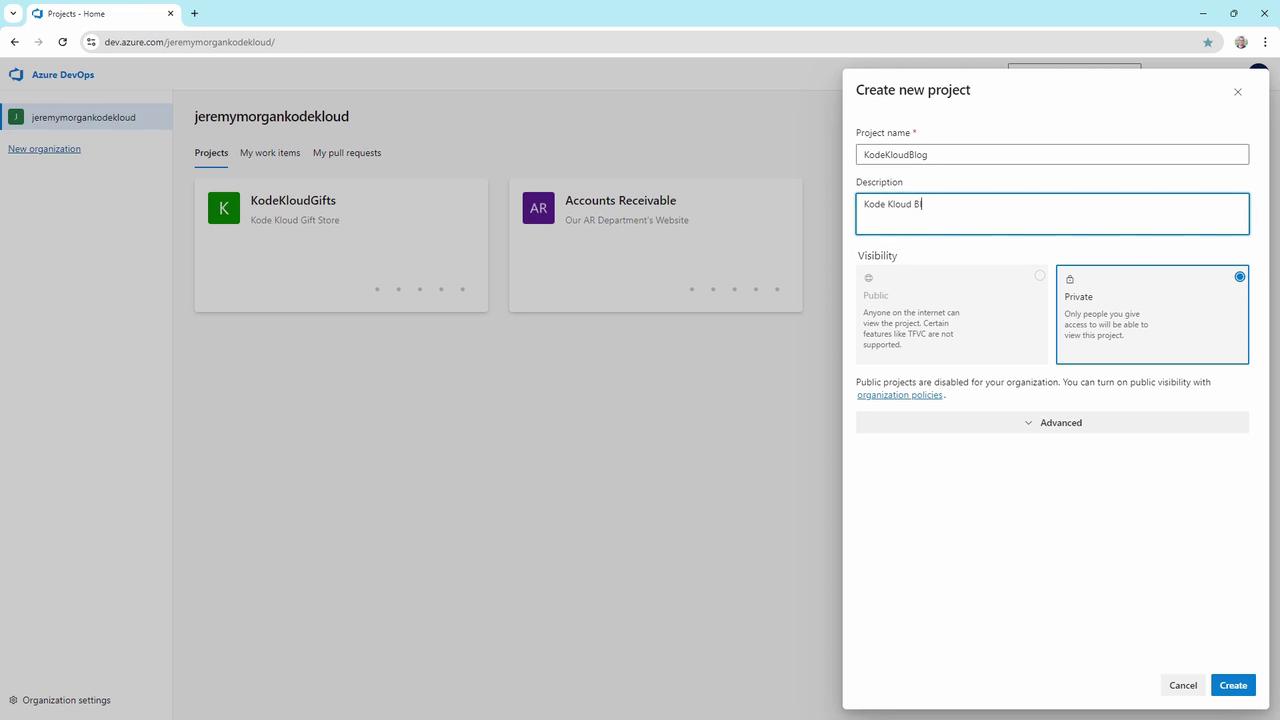Select the Public visibility radio button
The width and height of the screenshot is (1280, 720).
pos(1040,275)
